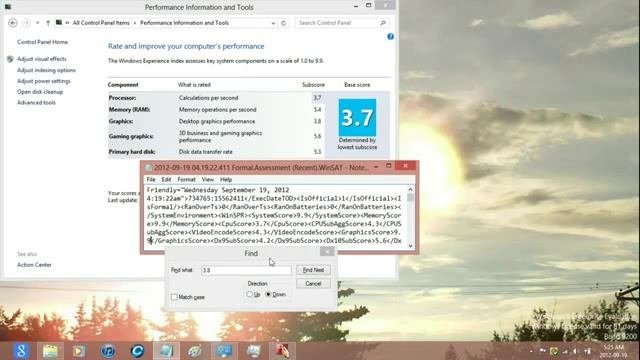Click the Primary hard disk row label
This screenshot has height=360, width=640.
point(132,152)
